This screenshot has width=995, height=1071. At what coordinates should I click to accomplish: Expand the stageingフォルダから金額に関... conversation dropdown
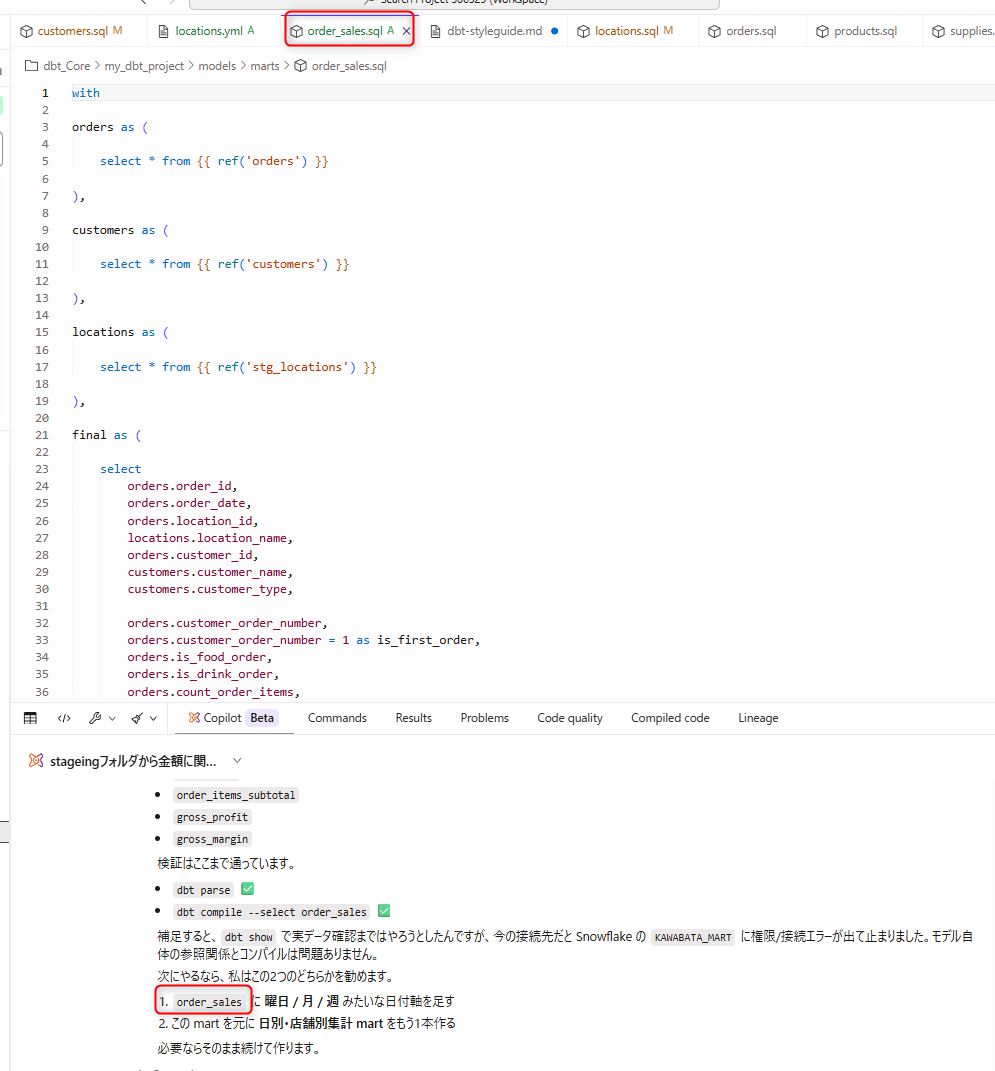pos(237,760)
